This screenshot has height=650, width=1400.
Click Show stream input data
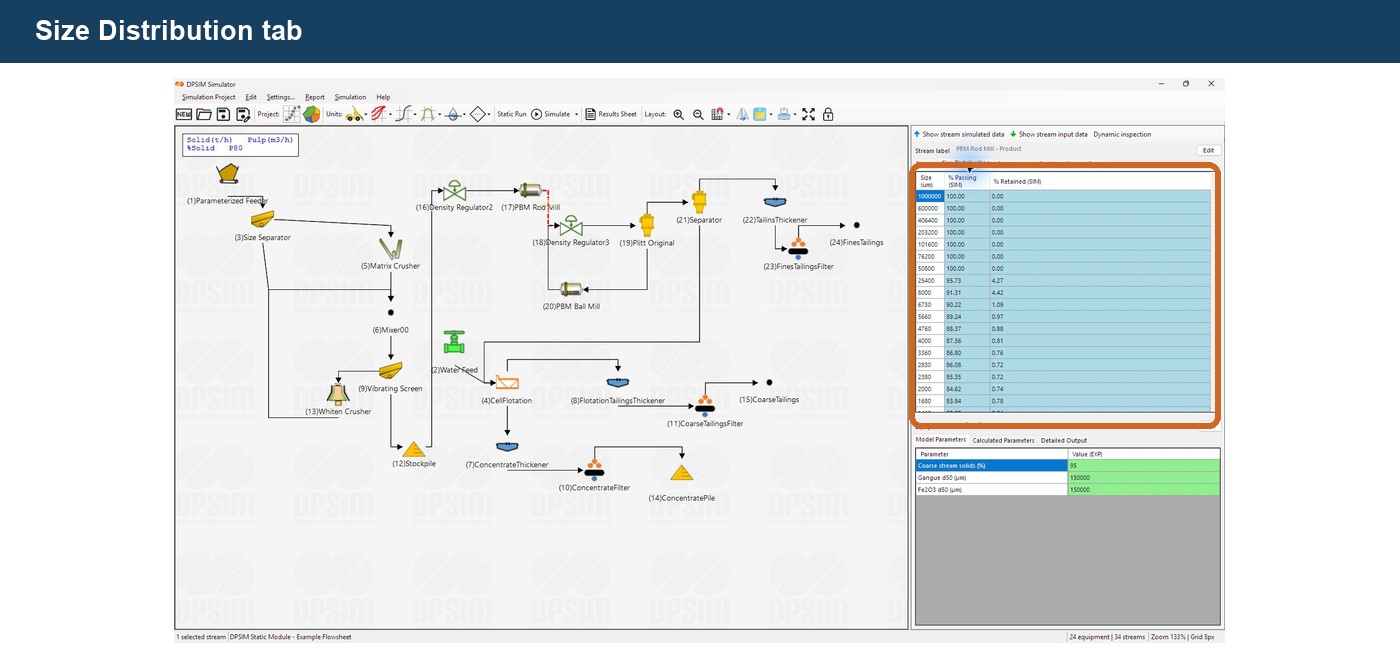coord(1049,134)
